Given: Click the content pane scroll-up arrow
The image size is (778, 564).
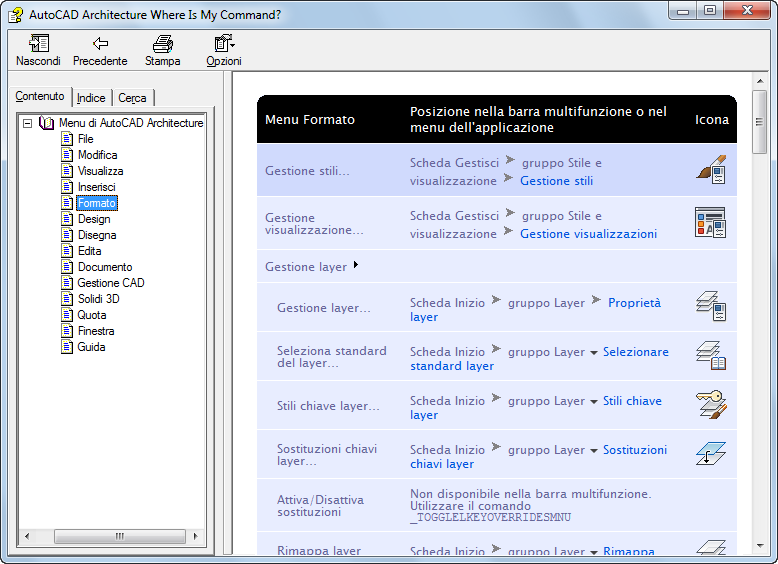Looking at the screenshot, I should [760, 80].
